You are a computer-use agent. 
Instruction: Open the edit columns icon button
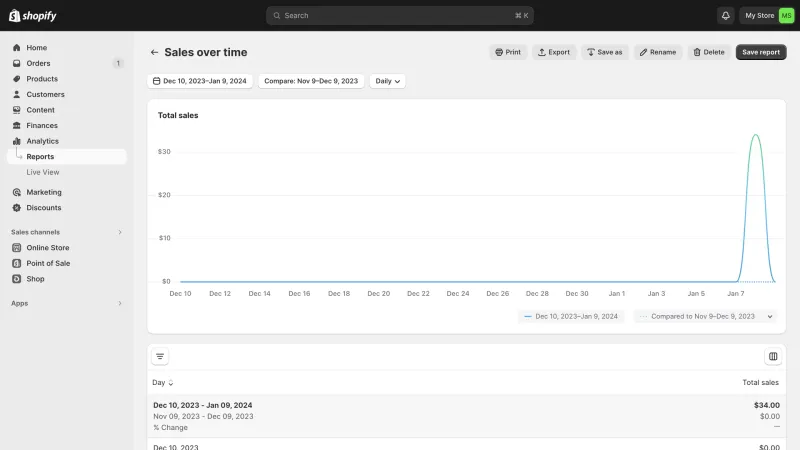(773, 356)
